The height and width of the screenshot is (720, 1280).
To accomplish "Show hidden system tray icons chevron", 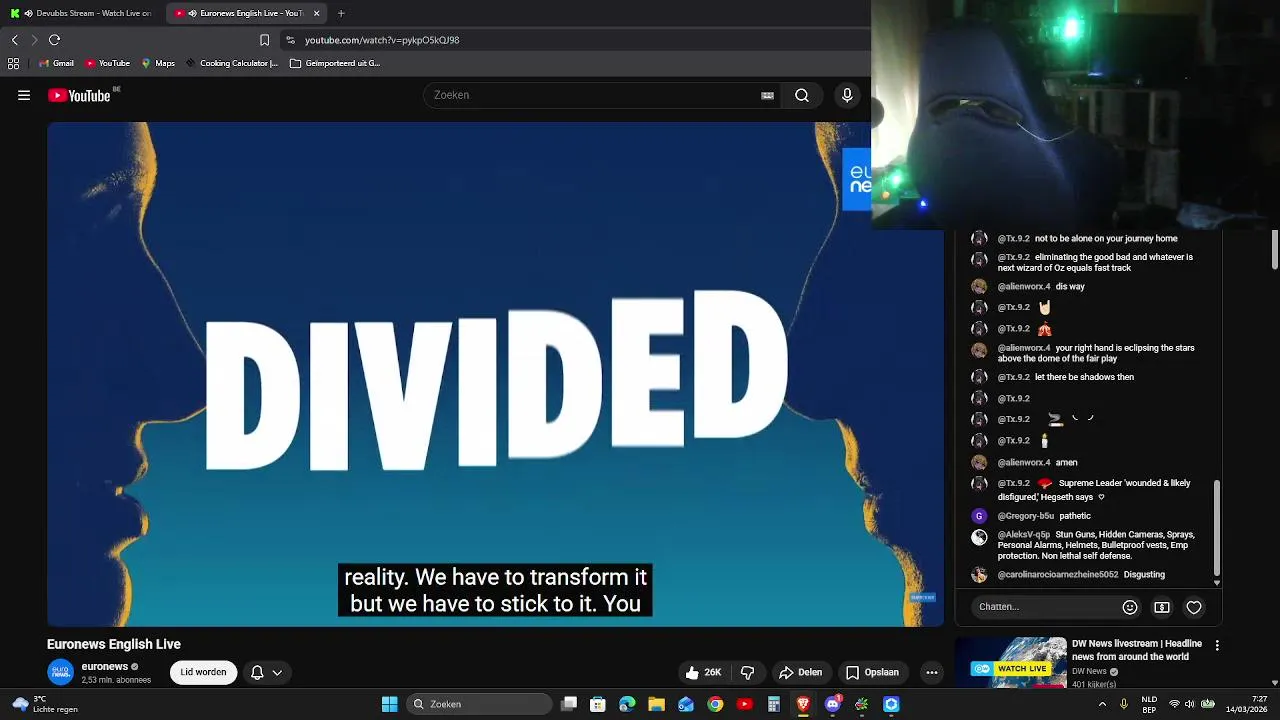I will (1102, 704).
